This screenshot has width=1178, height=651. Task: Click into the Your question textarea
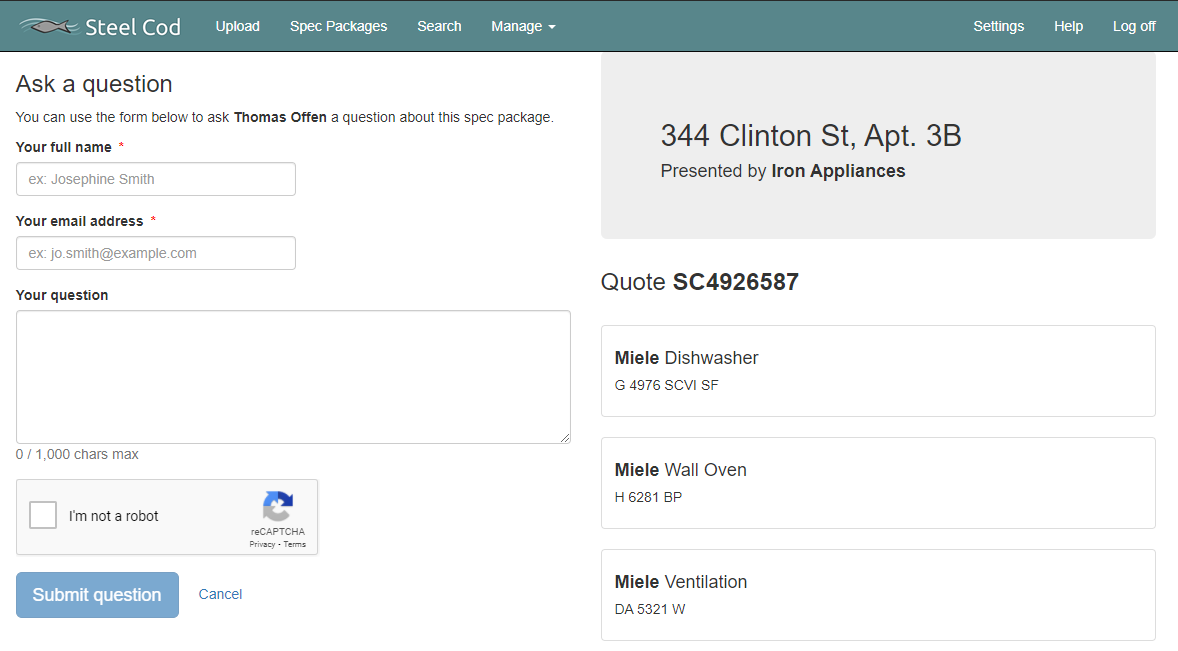click(x=293, y=377)
